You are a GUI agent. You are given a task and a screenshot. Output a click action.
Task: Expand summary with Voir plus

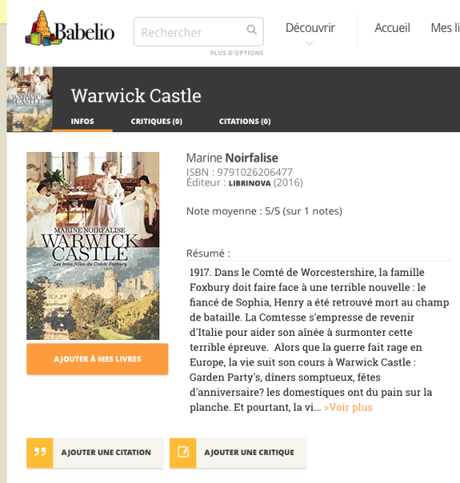coord(348,407)
